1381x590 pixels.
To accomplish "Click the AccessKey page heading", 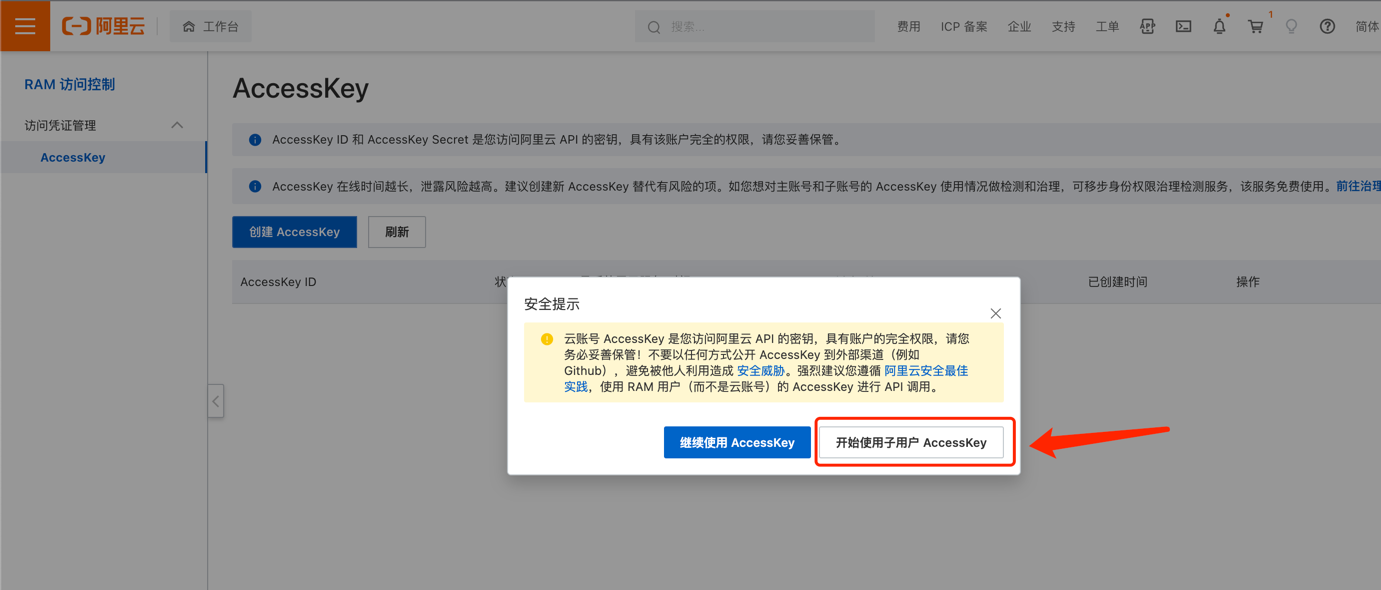I will 301,88.
